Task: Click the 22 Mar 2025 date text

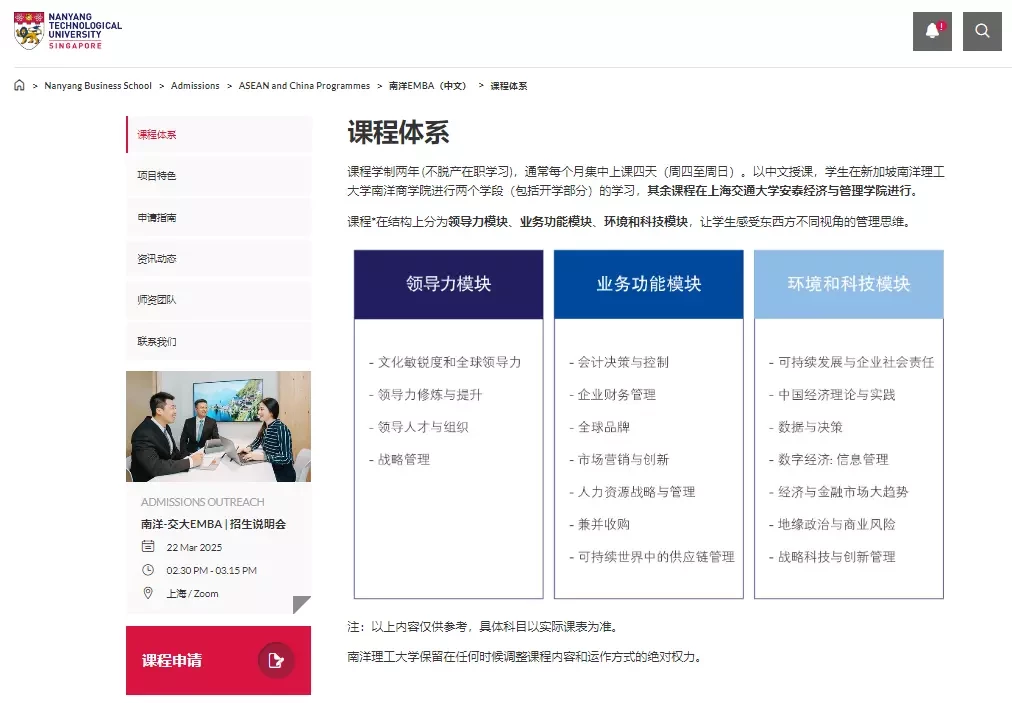Action: [x=194, y=547]
